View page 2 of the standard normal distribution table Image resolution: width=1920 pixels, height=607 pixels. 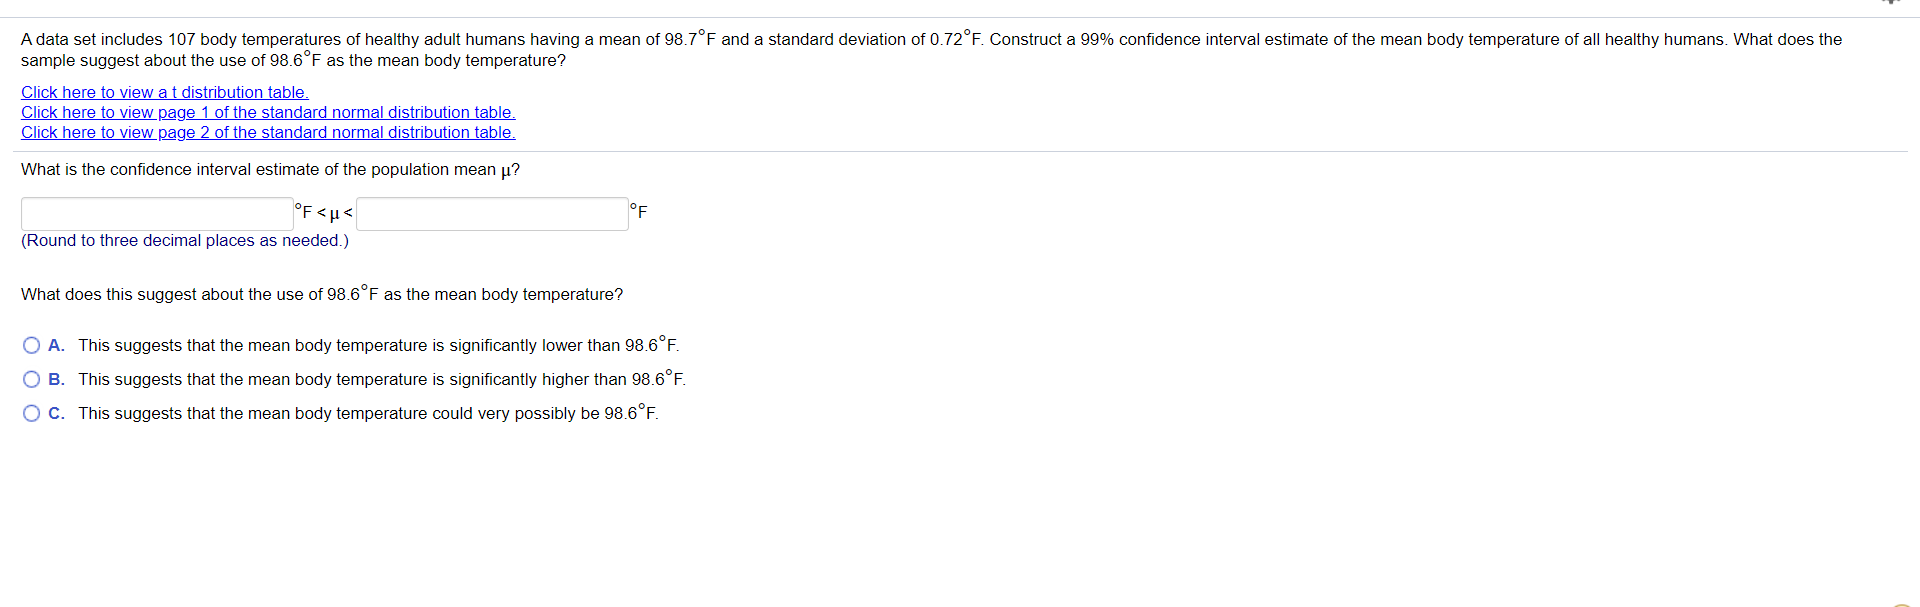click(x=268, y=132)
